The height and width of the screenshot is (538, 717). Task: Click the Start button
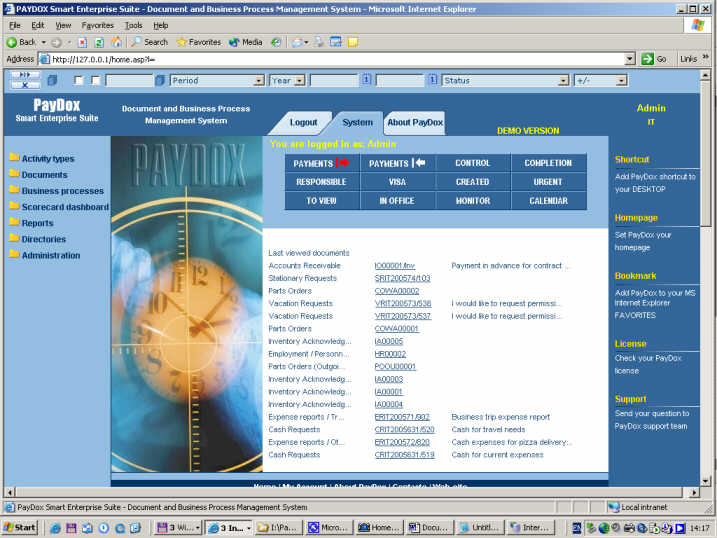coord(19,527)
